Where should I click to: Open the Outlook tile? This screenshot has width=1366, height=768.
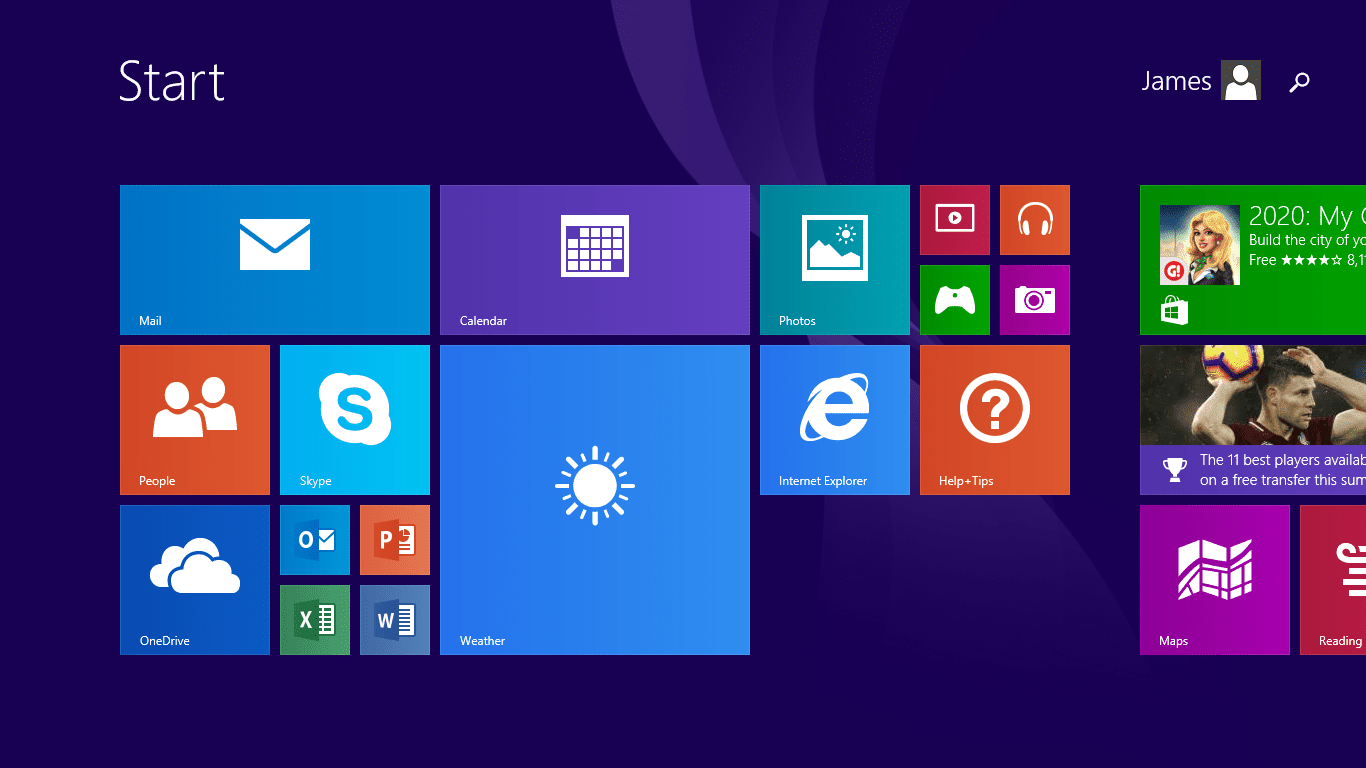coord(314,540)
